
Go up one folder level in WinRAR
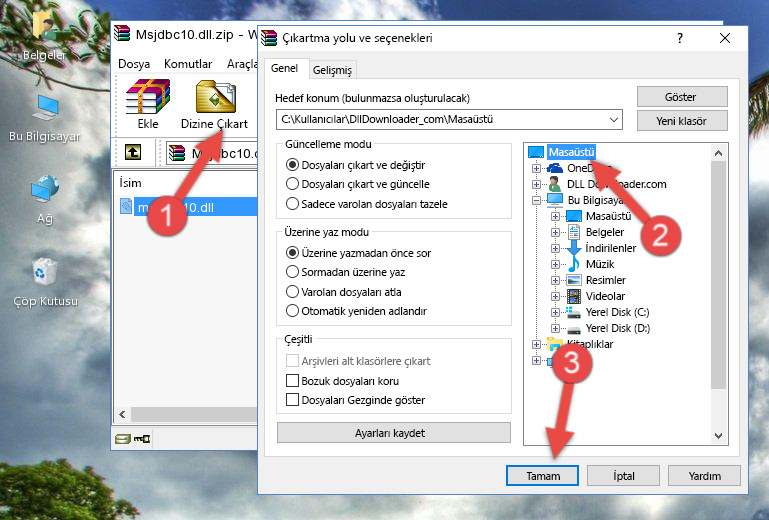[133, 153]
